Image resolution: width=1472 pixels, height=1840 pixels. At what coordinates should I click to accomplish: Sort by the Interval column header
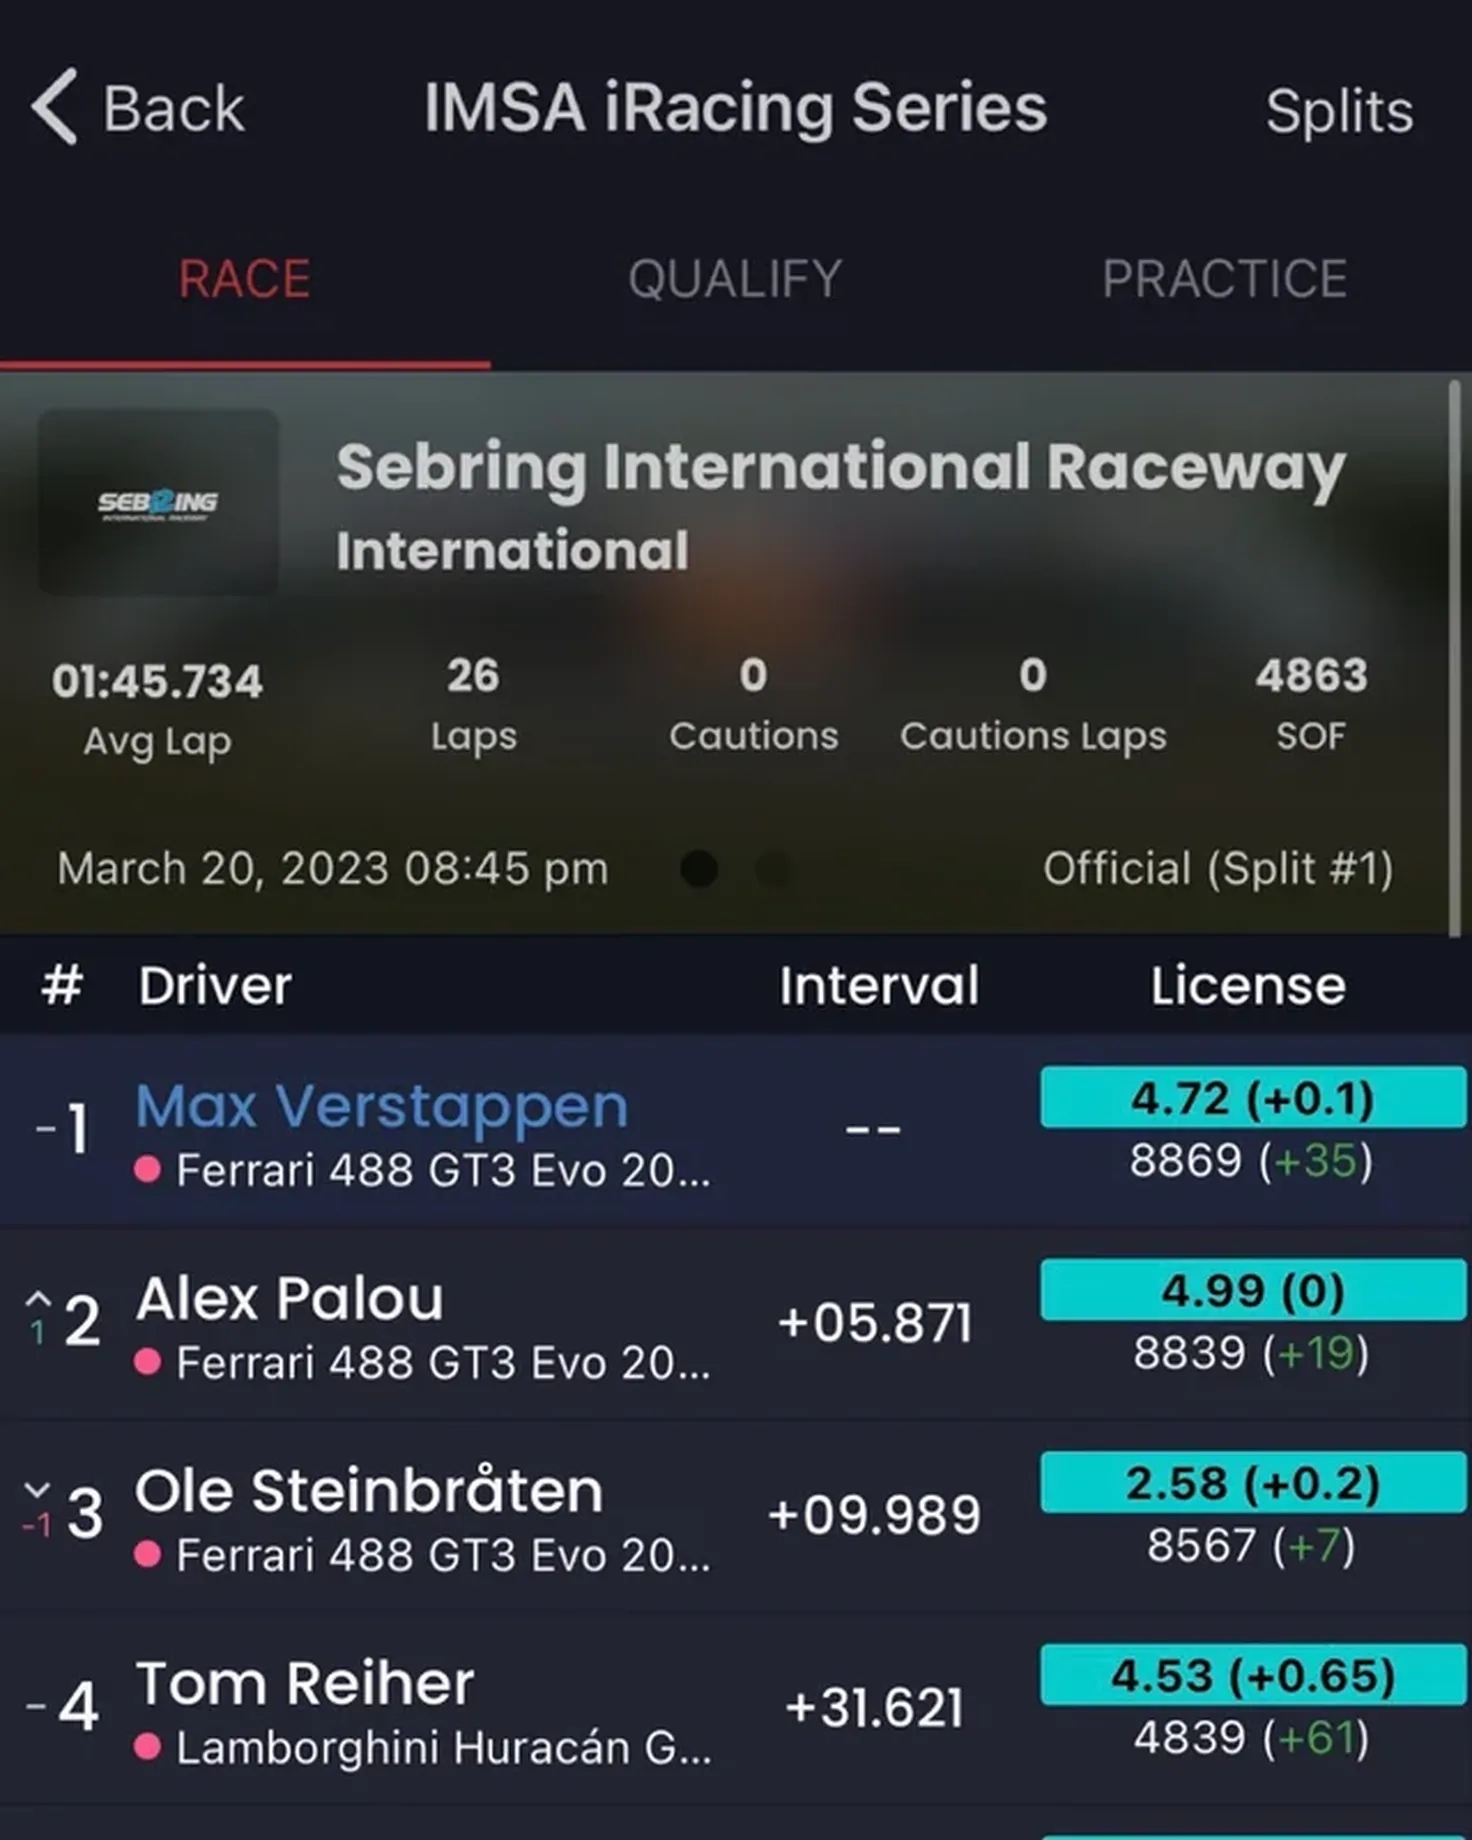(879, 985)
